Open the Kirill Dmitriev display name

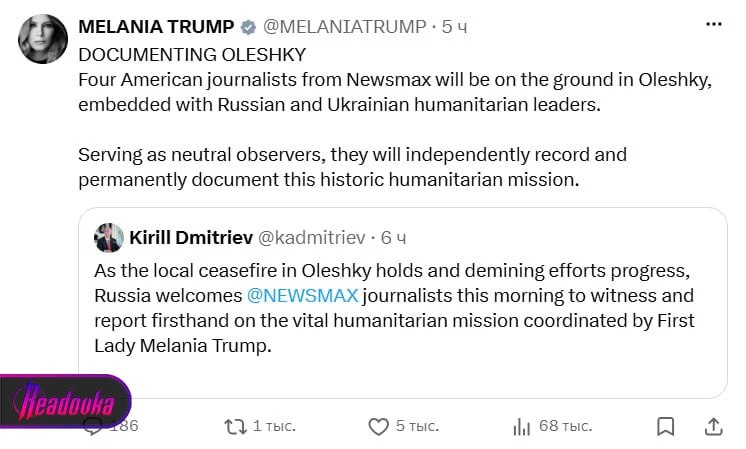point(191,237)
